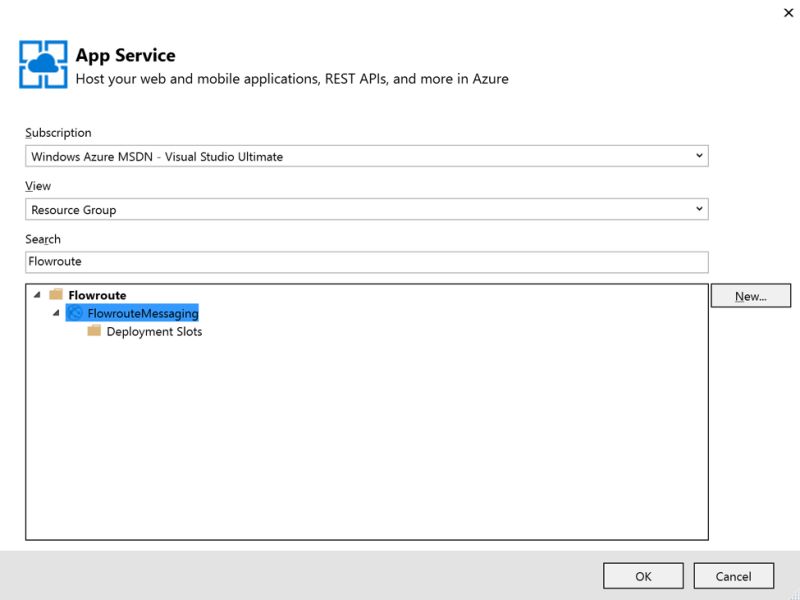The height and width of the screenshot is (600, 800).
Task: Select the Flowroute resource group
Action: (97, 295)
